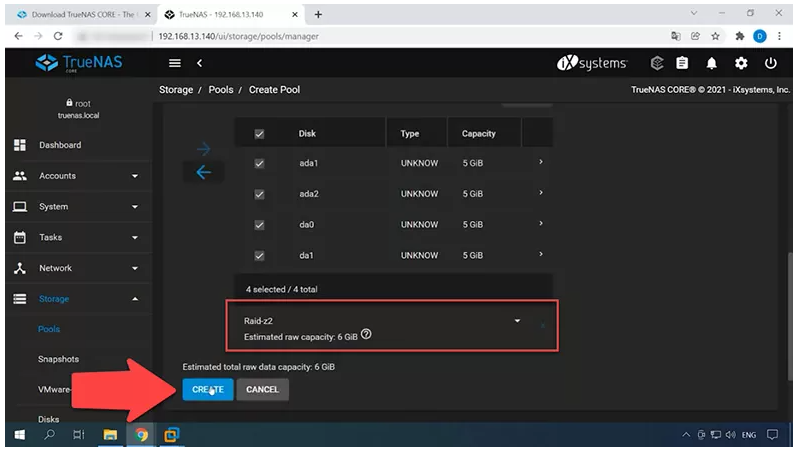Screen dimensions: 798x451
Task: Open the Task Manager clipboard icon
Action: tap(682, 63)
